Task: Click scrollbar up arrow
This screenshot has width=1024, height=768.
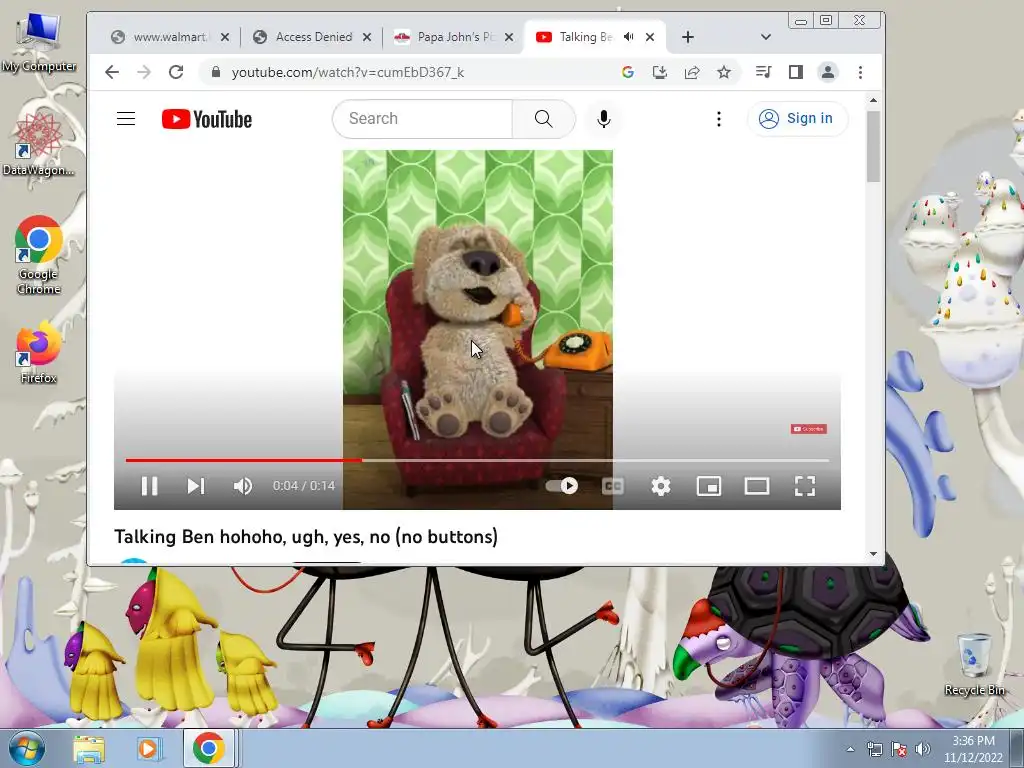Action: (874, 100)
